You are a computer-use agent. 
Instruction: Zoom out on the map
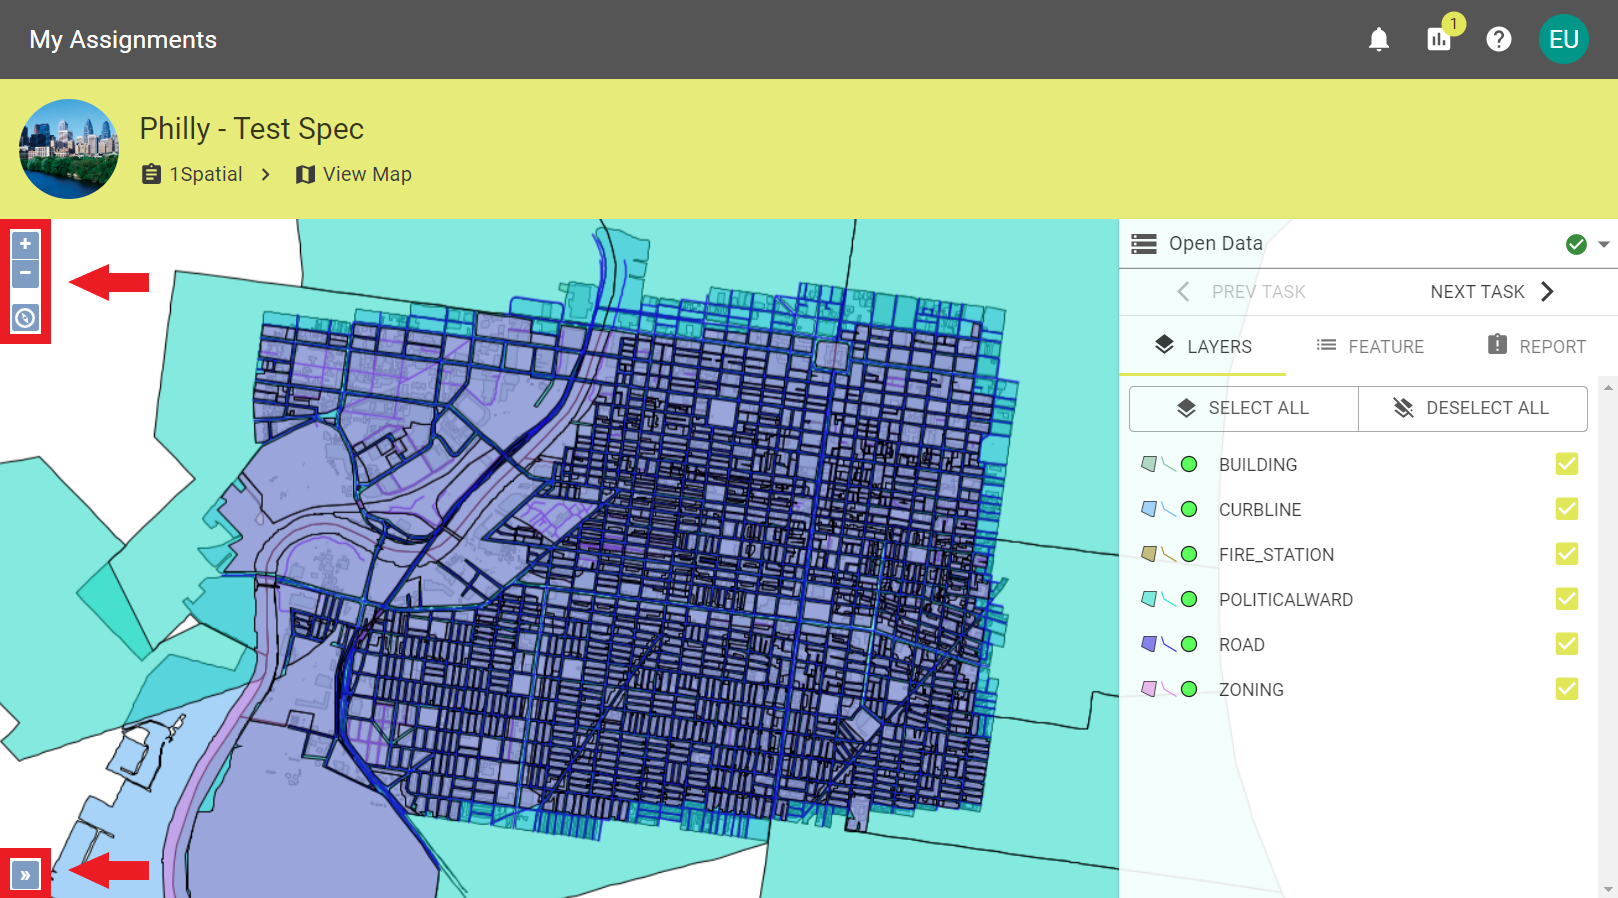(25, 273)
